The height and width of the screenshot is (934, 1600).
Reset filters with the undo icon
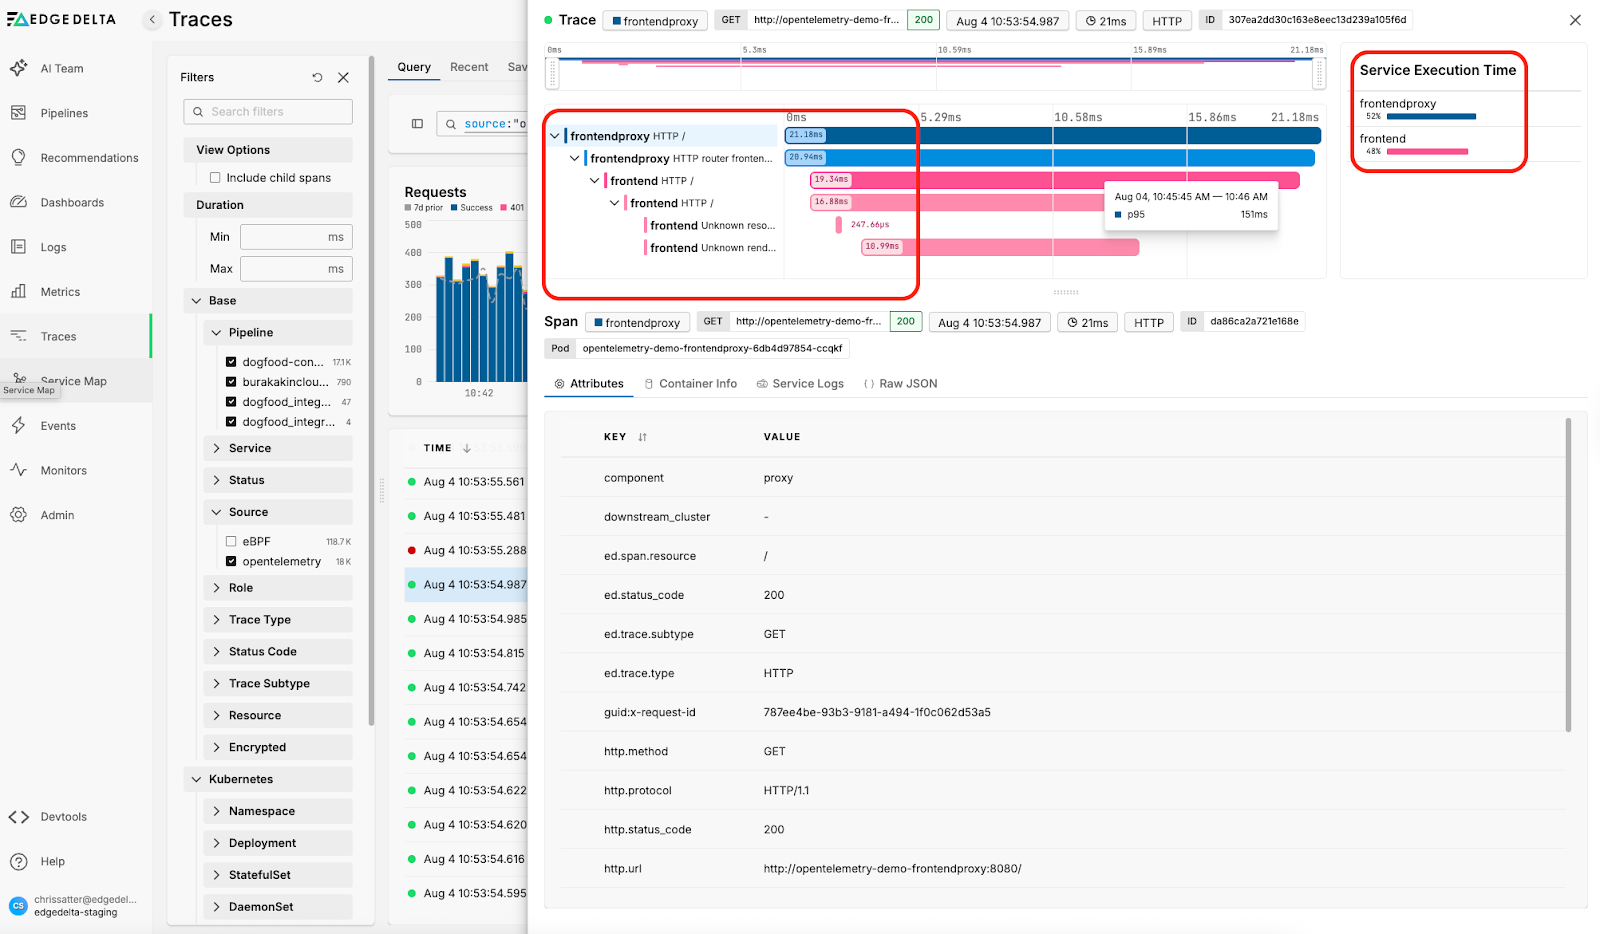(317, 77)
